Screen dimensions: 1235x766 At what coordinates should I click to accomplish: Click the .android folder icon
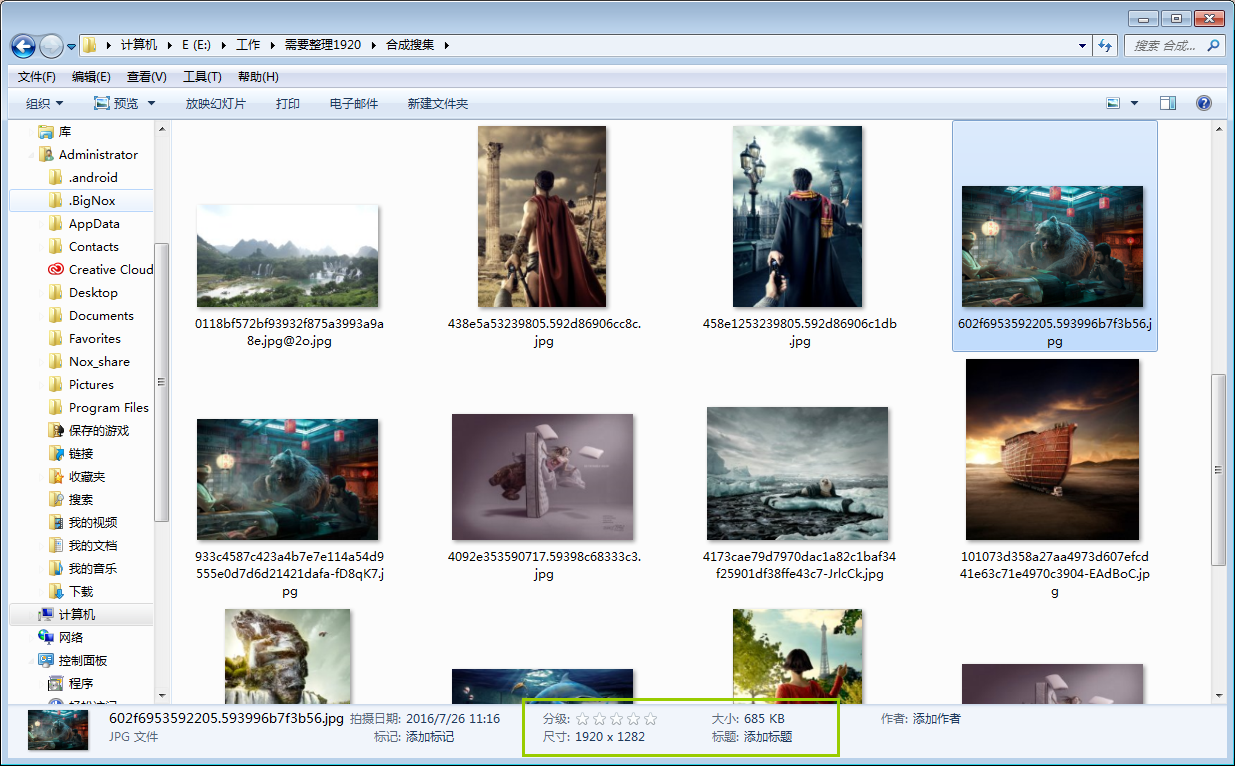[56, 177]
